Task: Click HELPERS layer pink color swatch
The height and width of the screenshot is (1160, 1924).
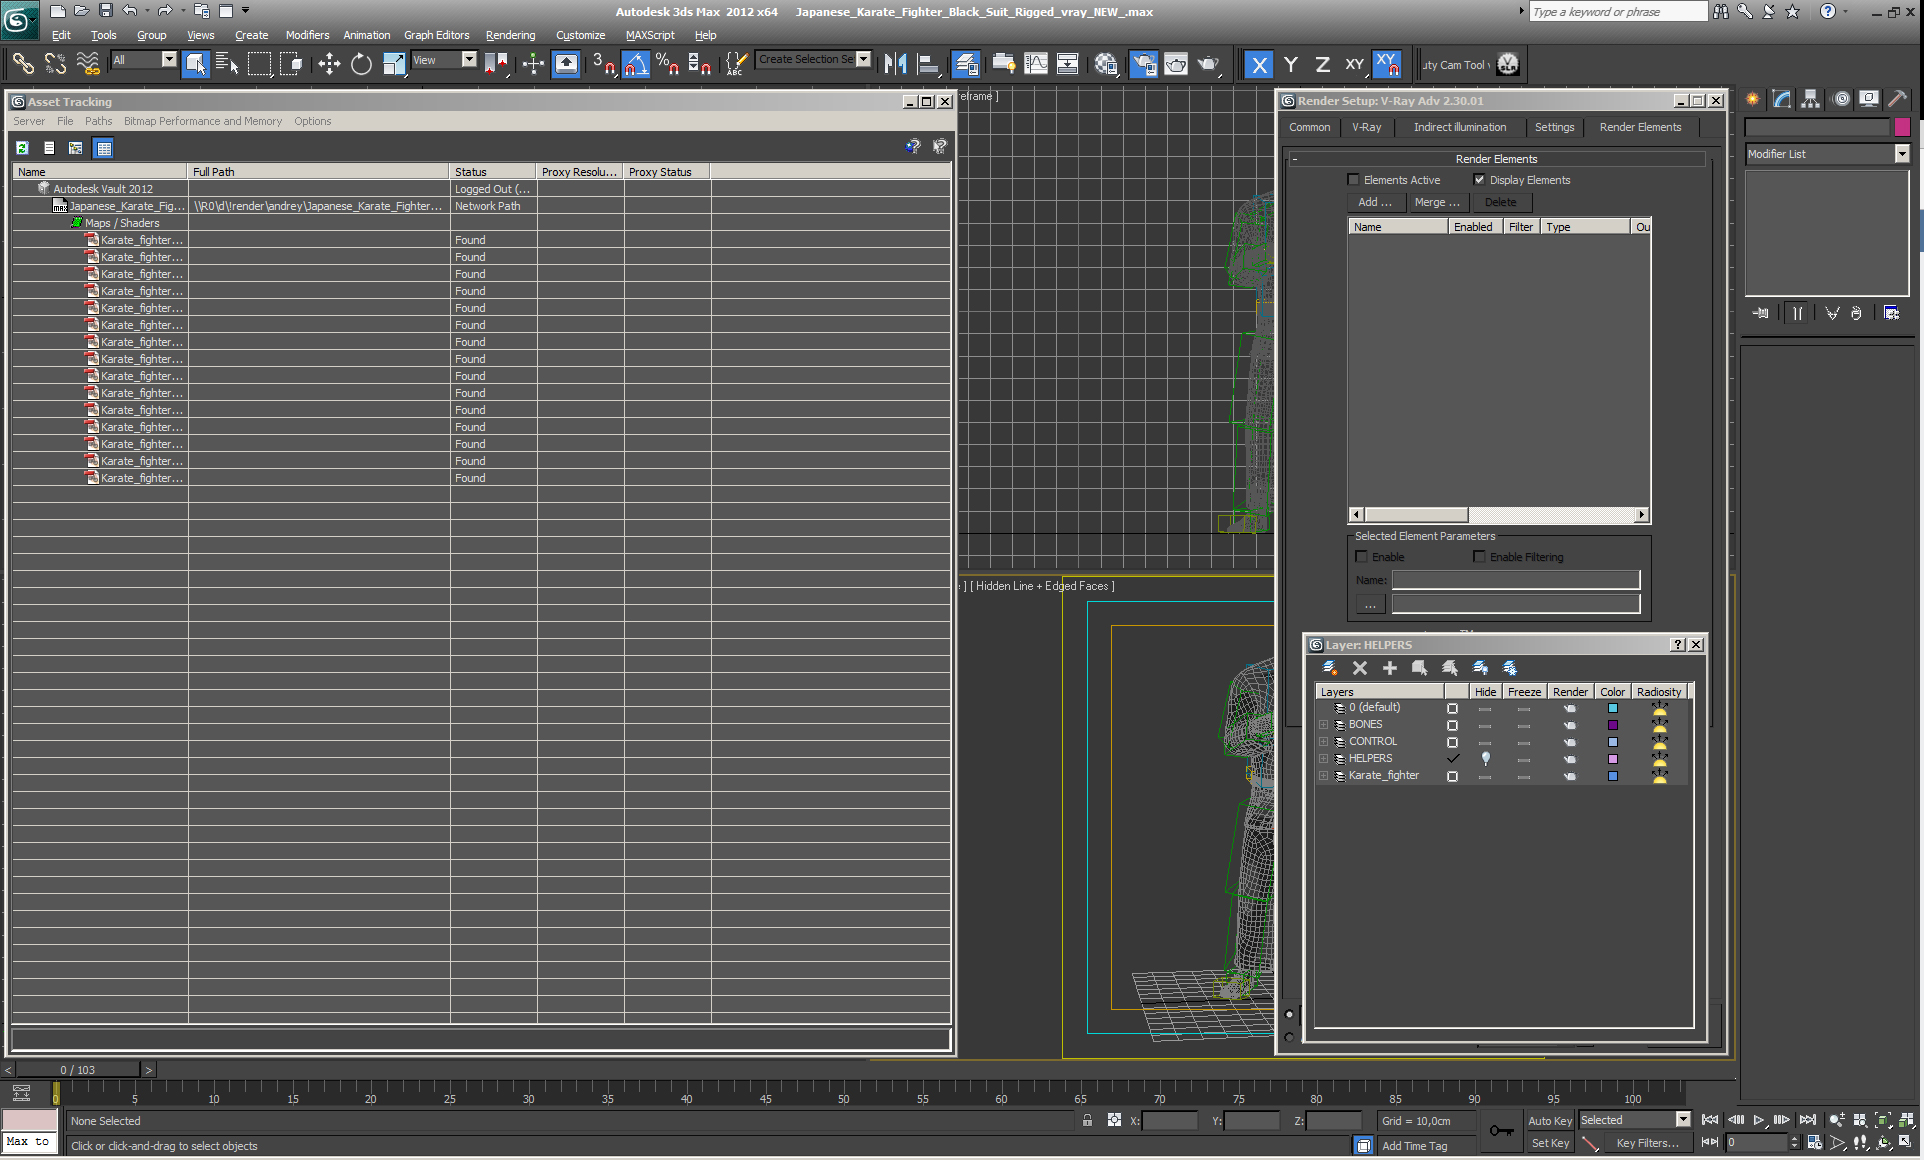Action: (1612, 759)
